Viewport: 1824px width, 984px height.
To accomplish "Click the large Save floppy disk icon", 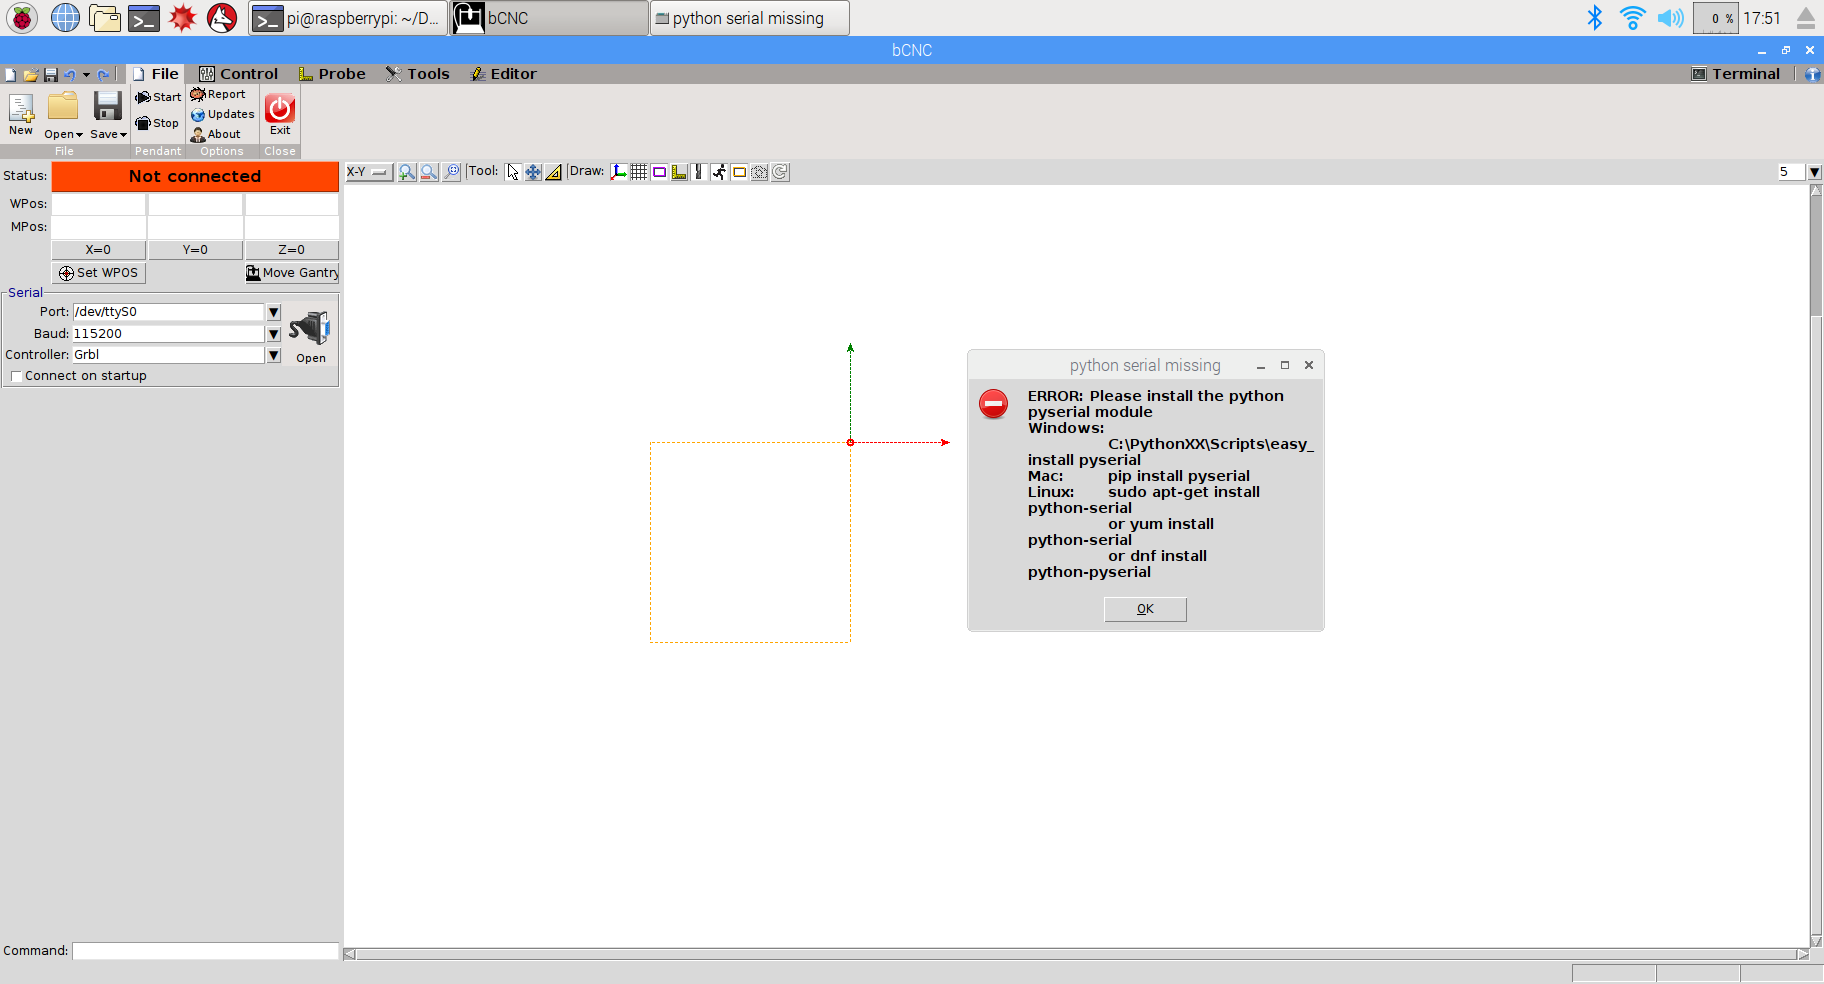I will pyautogui.click(x=107, y=106).
